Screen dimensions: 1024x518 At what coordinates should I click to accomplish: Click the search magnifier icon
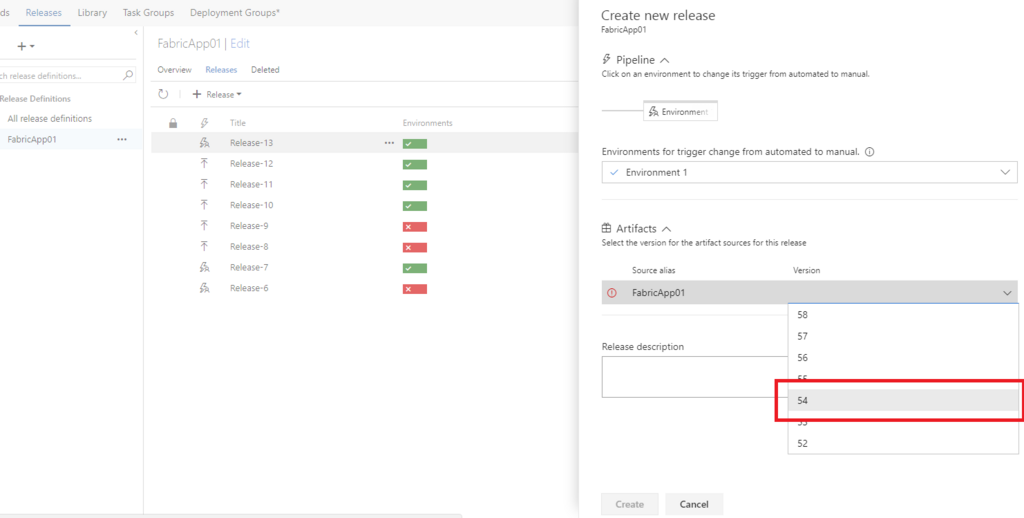tap(128, 75)
